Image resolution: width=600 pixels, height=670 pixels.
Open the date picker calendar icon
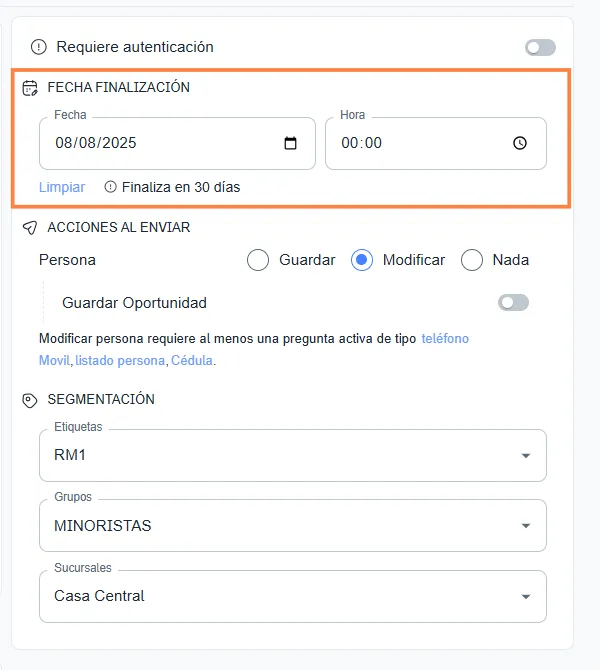[291, 143]
